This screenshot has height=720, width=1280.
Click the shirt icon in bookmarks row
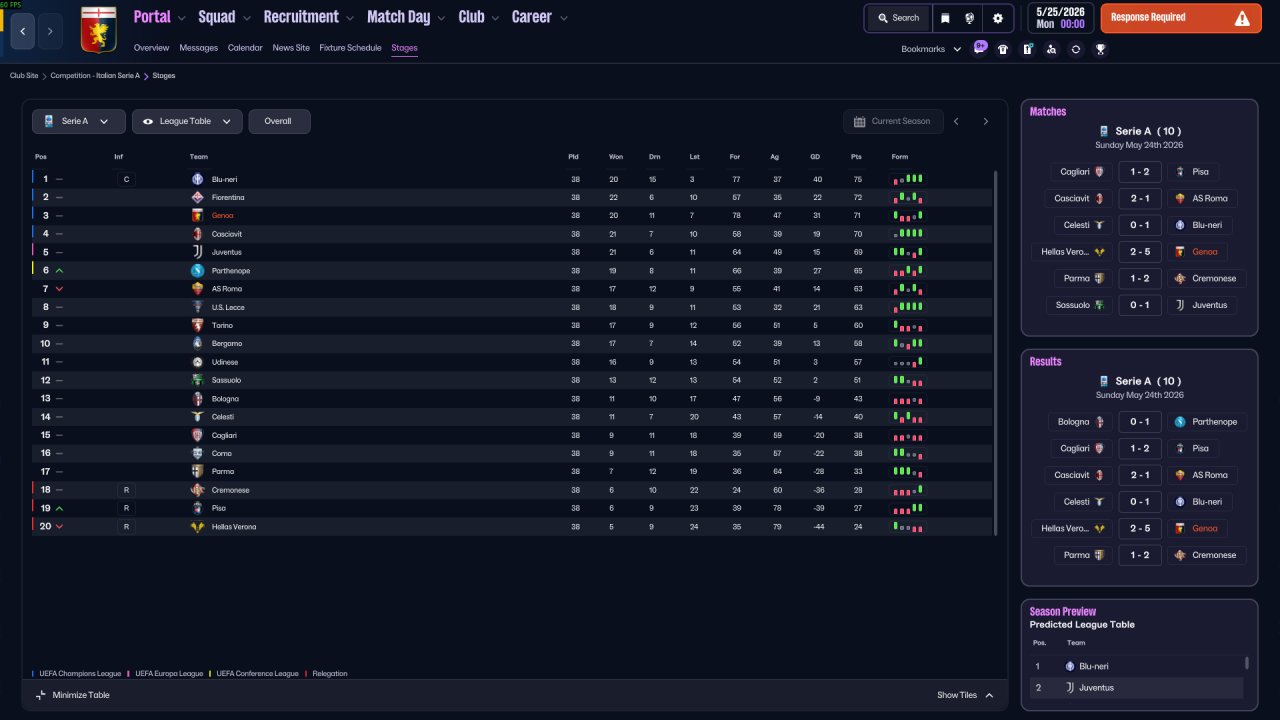(1003, 49)
